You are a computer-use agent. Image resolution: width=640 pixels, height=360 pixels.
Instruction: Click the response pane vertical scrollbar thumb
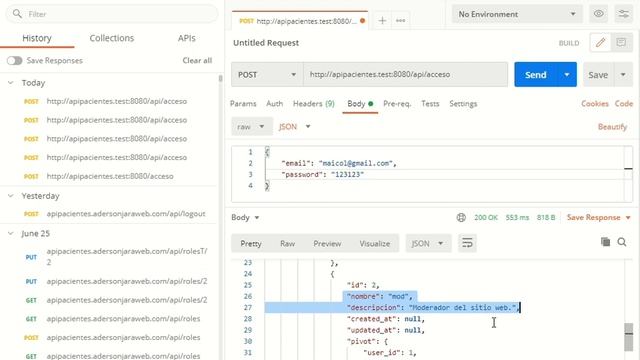coord(629,337)
